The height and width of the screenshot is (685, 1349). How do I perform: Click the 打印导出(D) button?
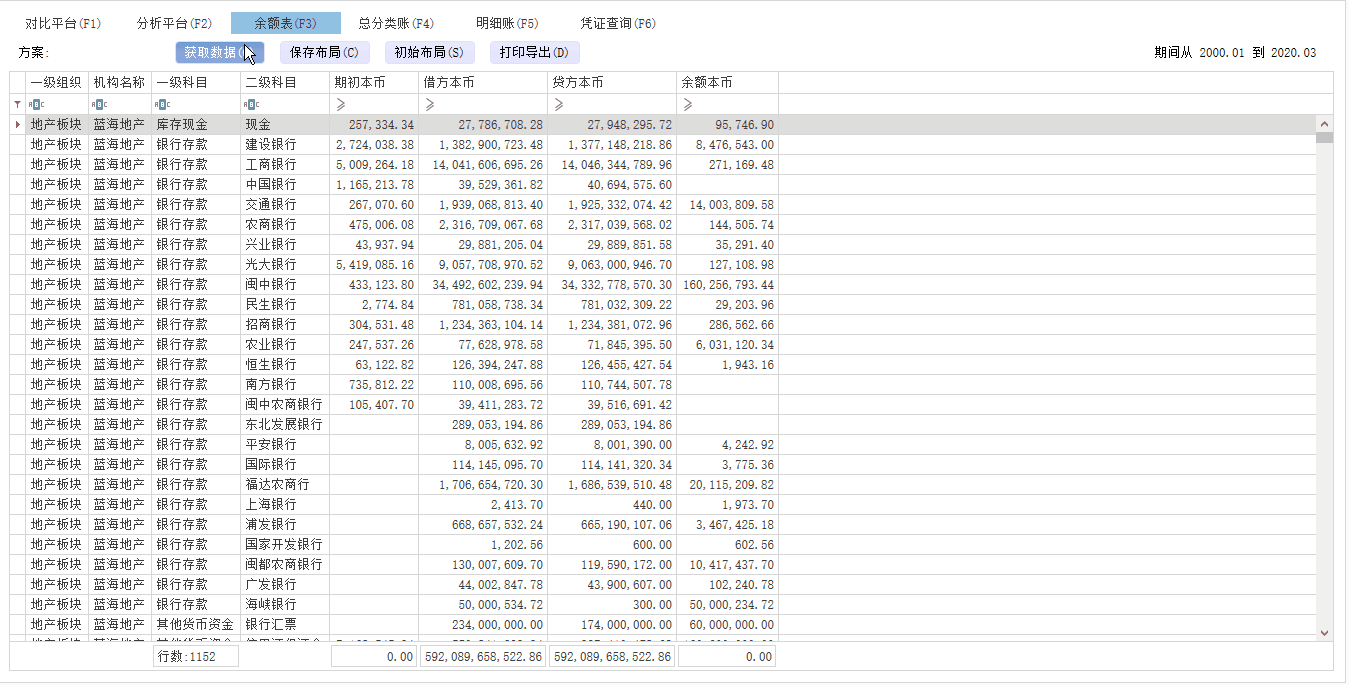(534, 53)
